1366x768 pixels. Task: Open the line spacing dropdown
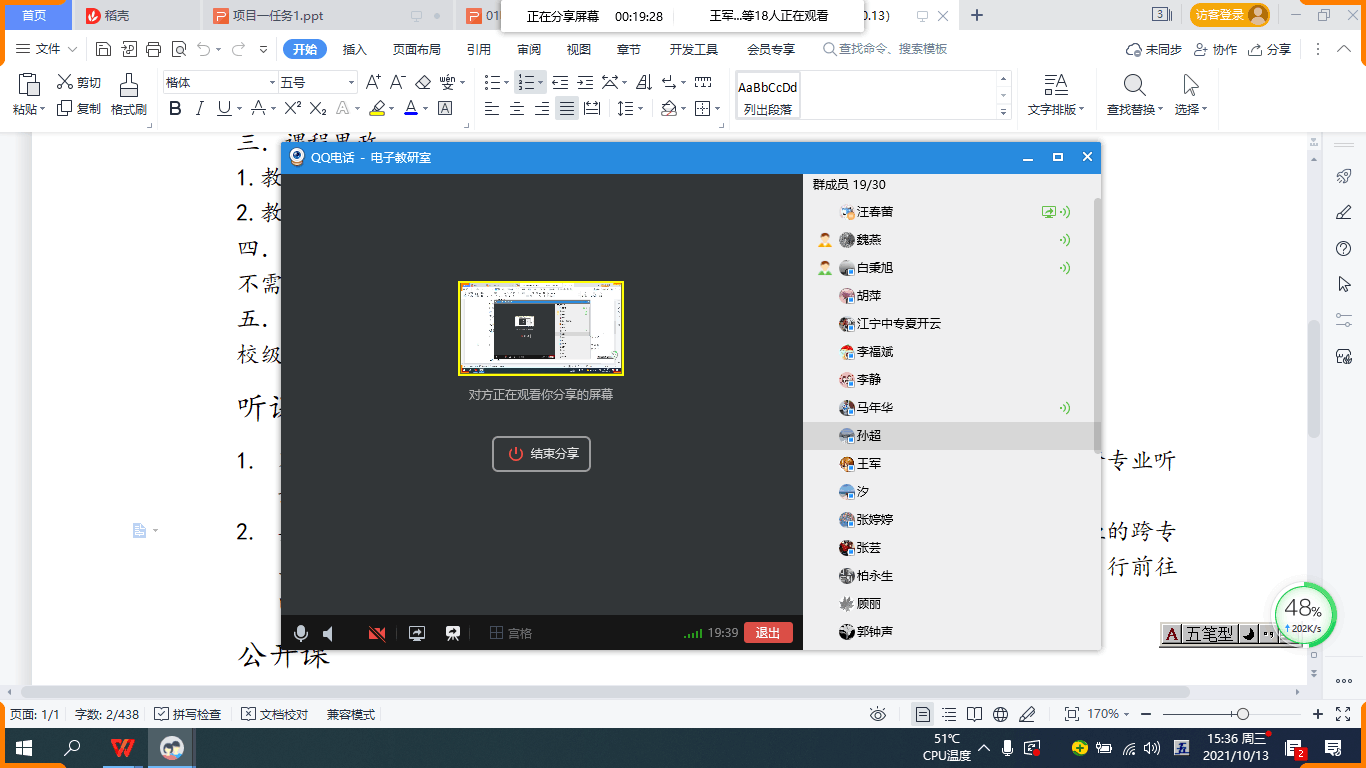630,108
